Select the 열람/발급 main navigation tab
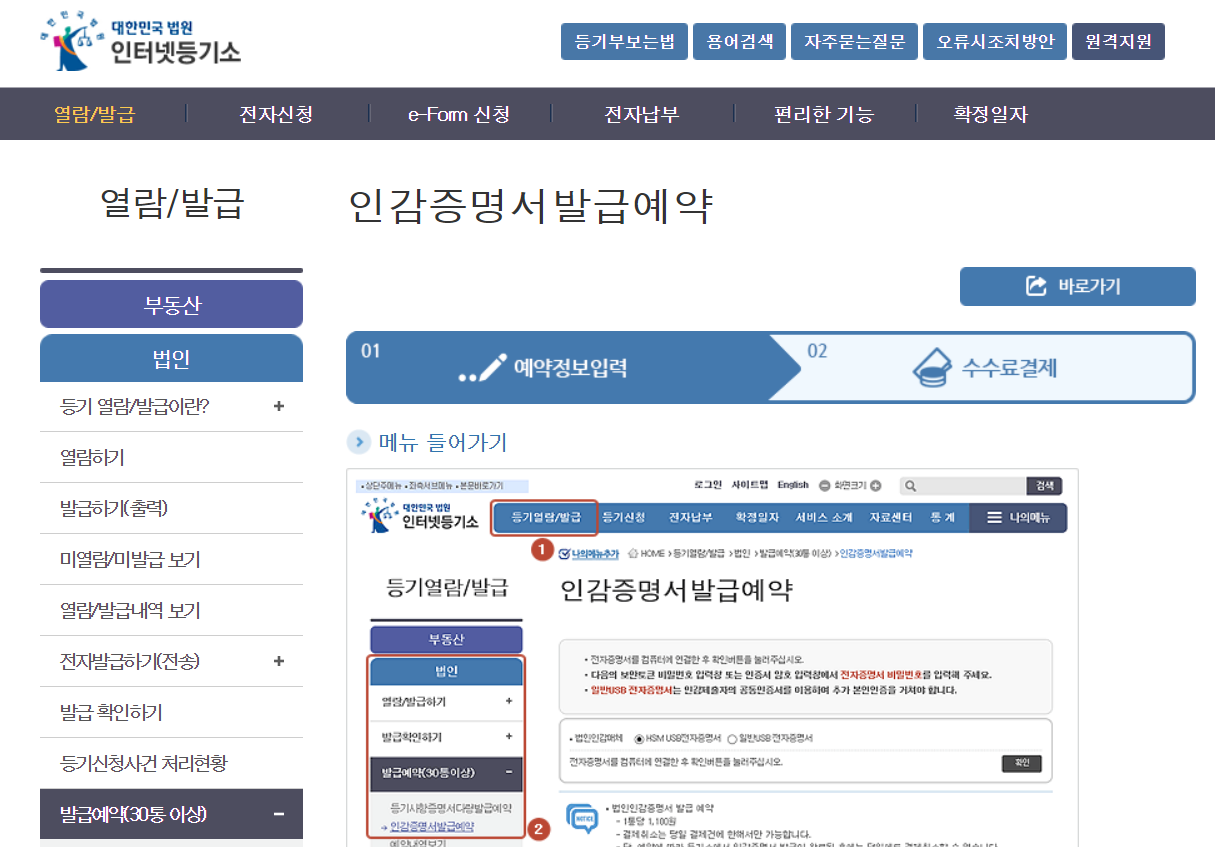Screen dimensions: 1224x847 coord(94,114)
